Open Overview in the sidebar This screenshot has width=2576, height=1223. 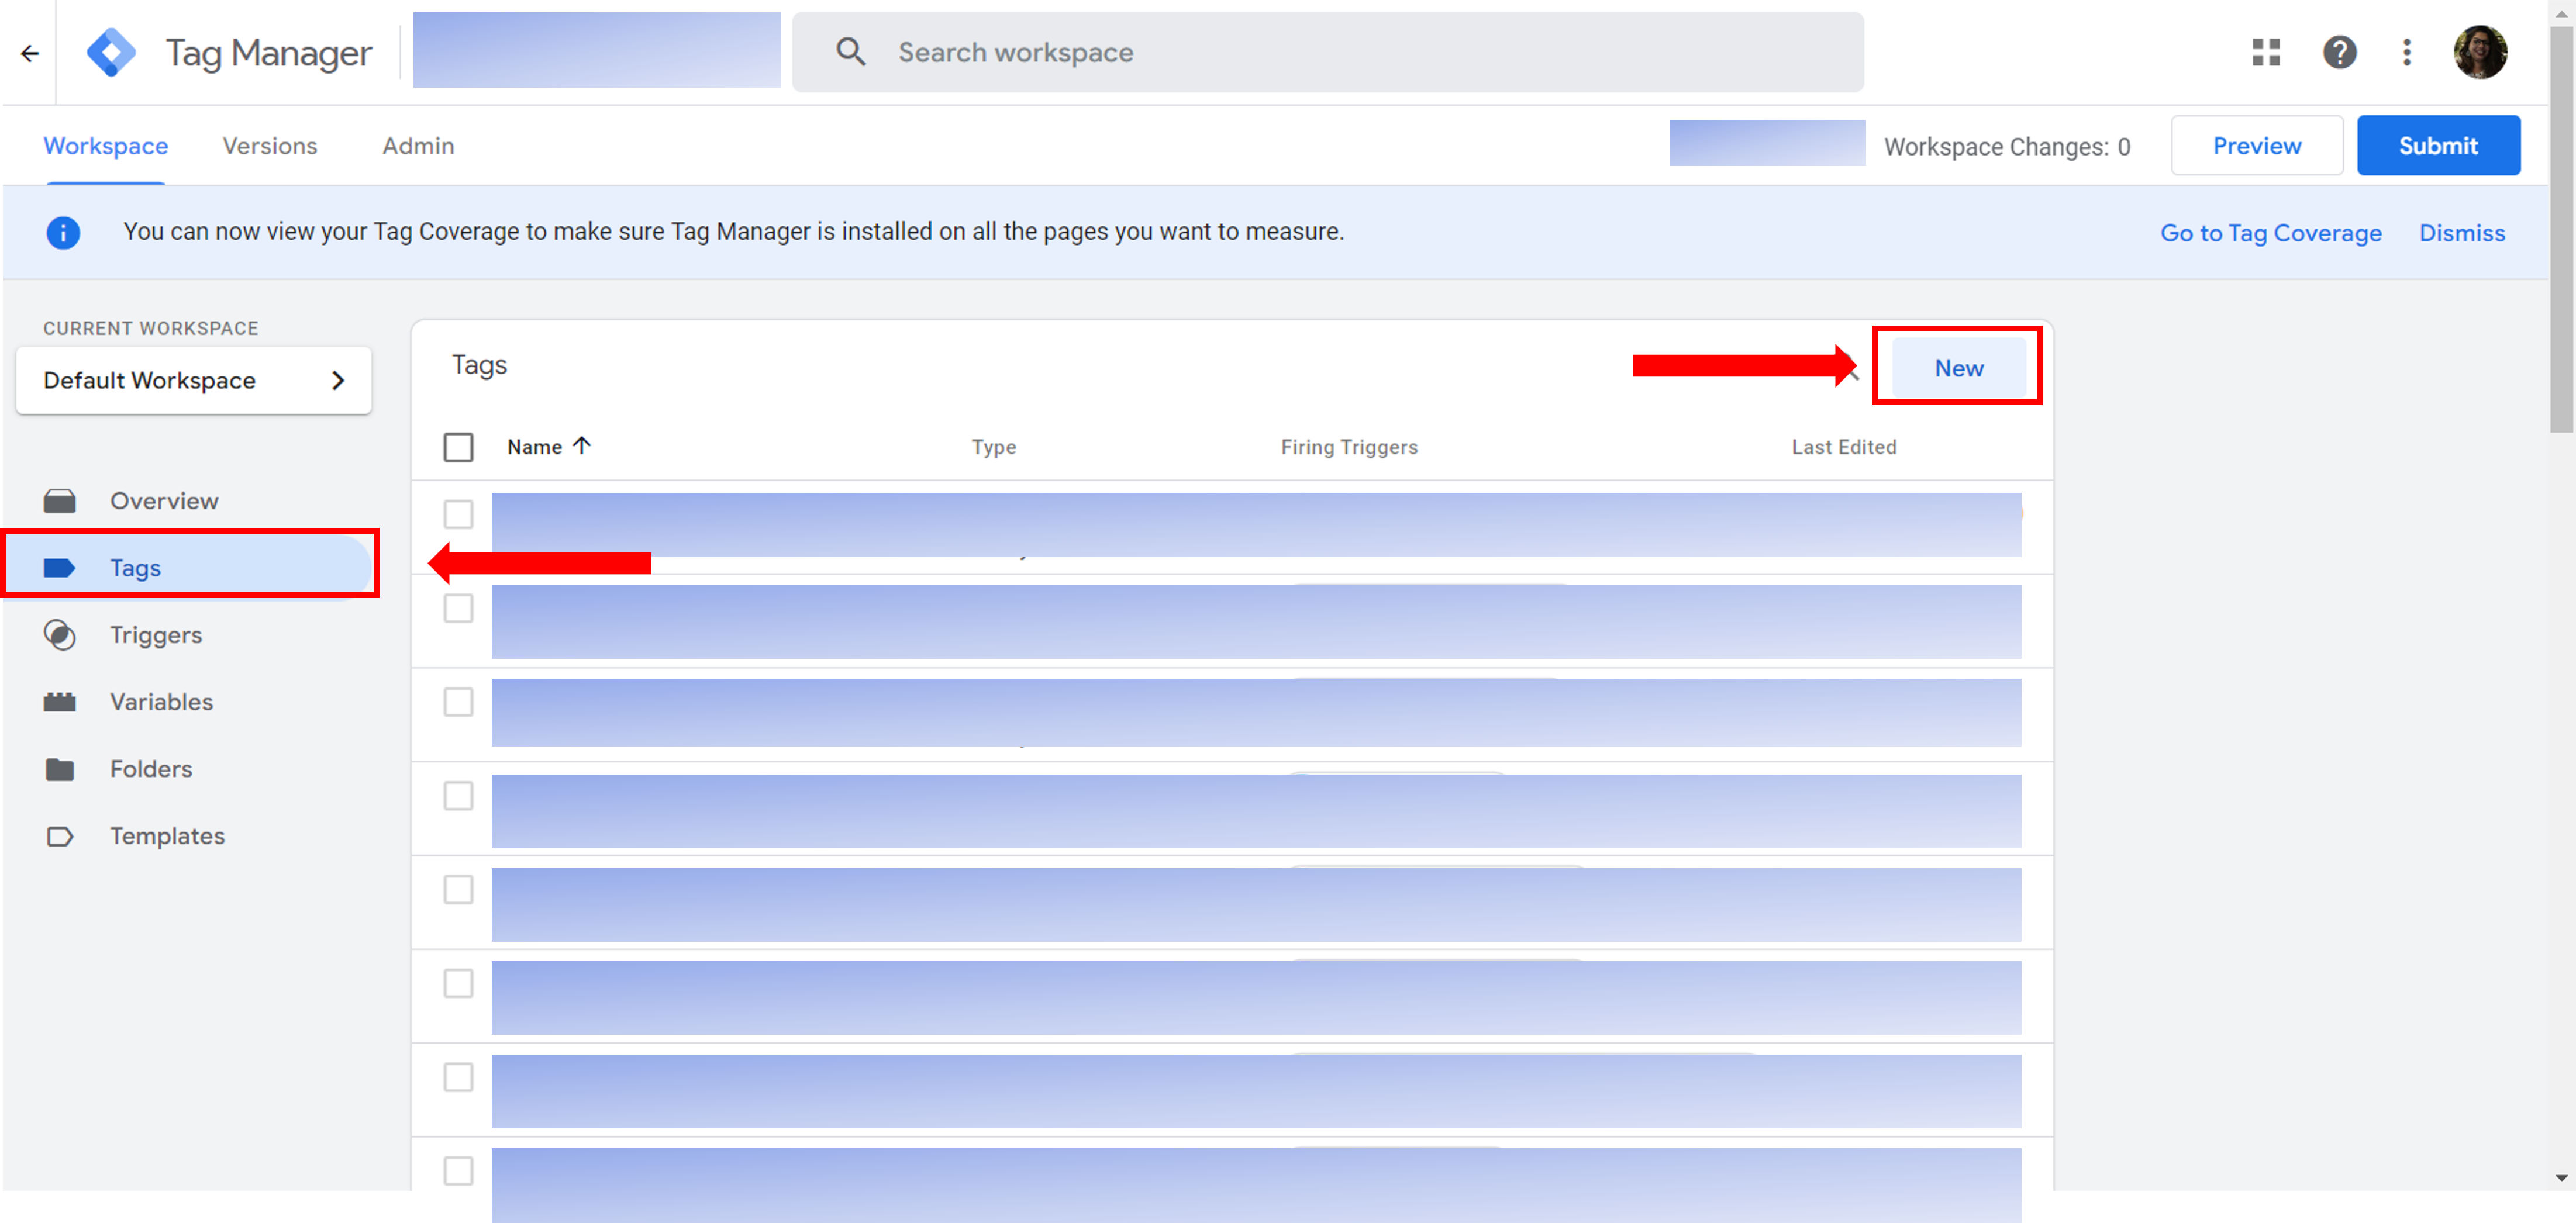click(x=164, y=501)
